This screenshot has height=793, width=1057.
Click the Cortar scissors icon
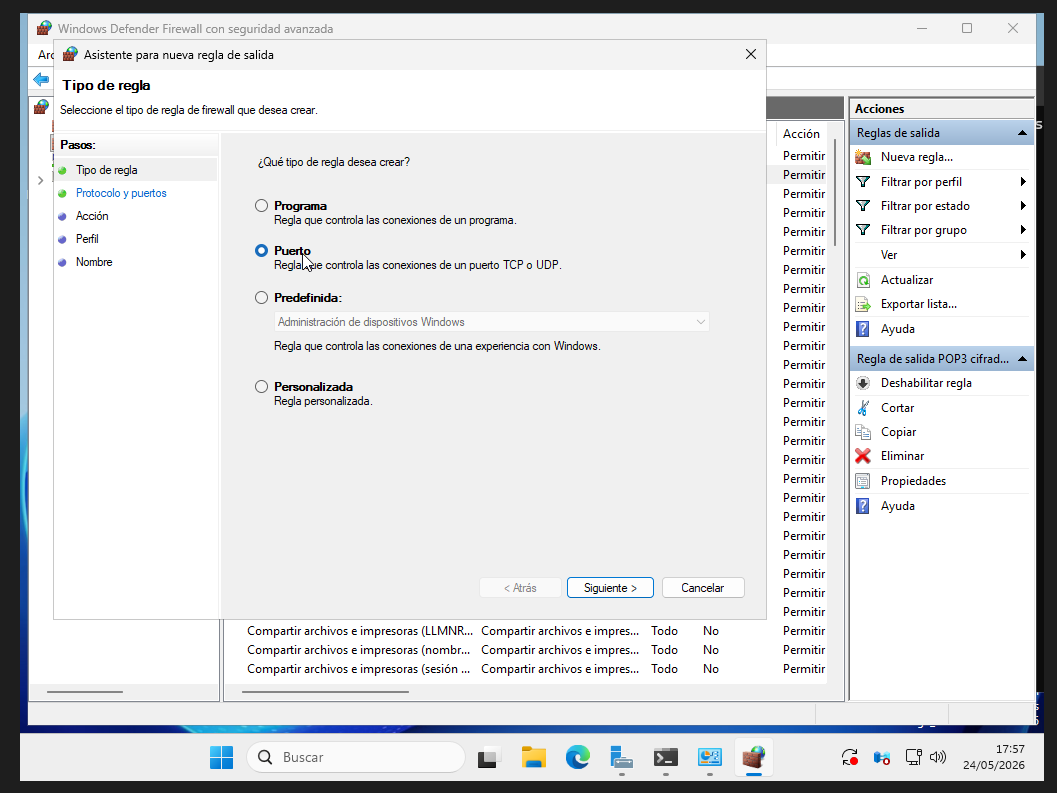(x=863, y=407)
